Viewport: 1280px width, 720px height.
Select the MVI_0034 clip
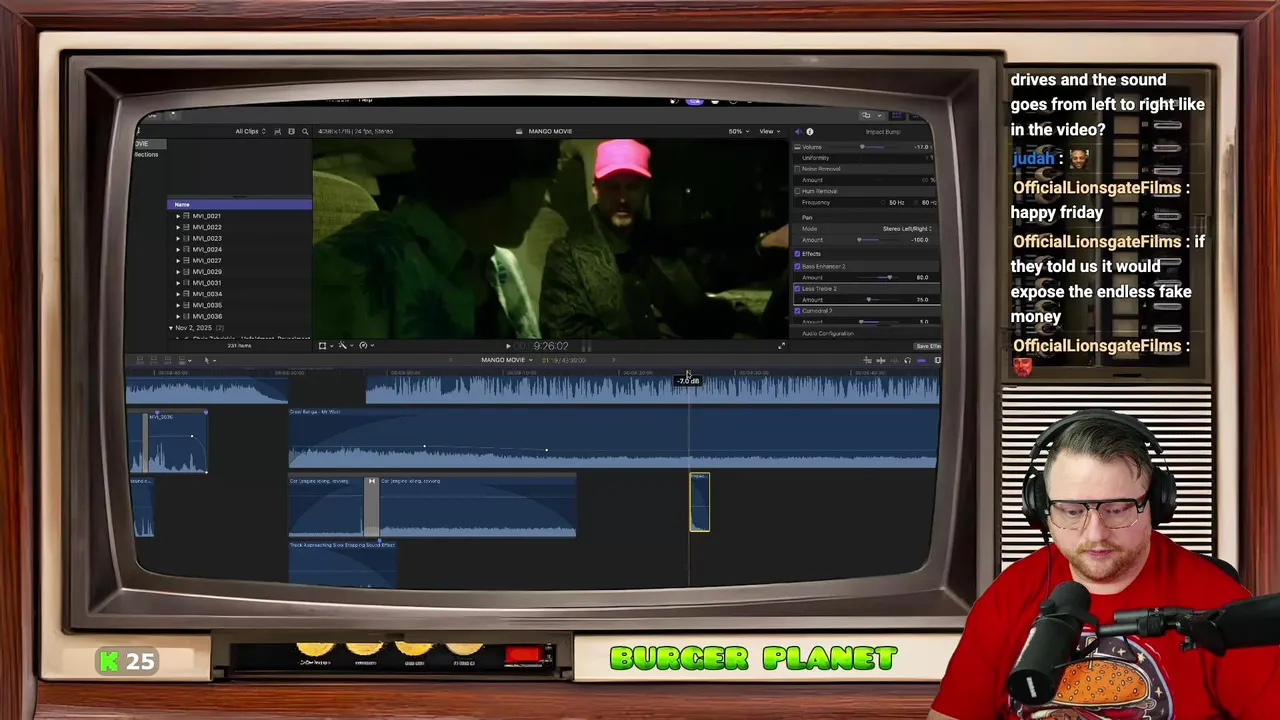[207, 294]
